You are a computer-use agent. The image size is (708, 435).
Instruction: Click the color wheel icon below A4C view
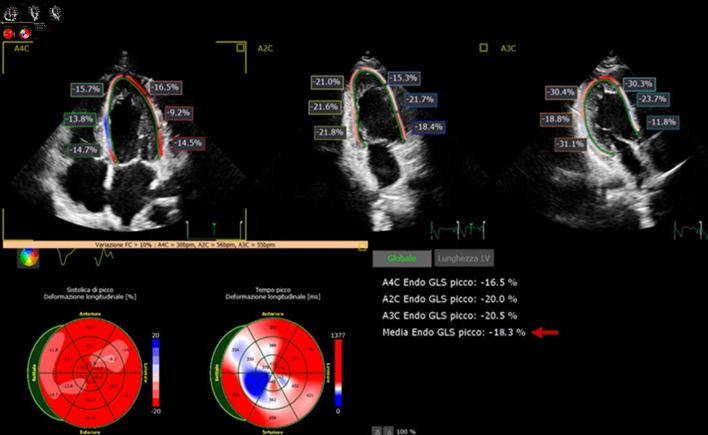30,257
